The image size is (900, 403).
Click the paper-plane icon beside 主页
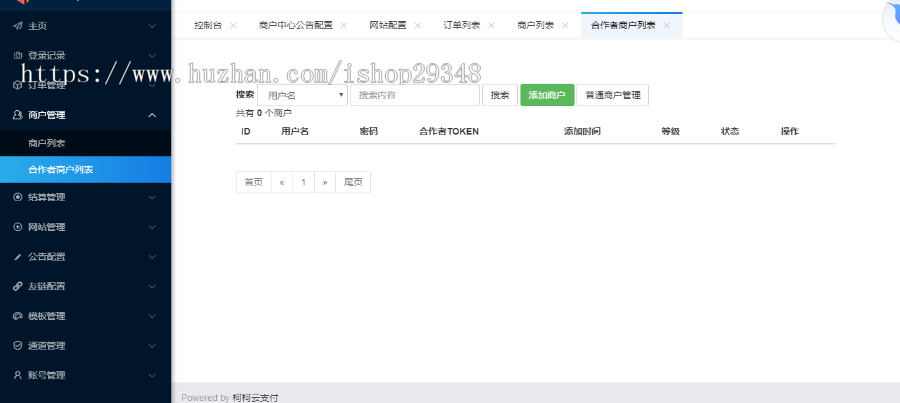click(18, 26)
